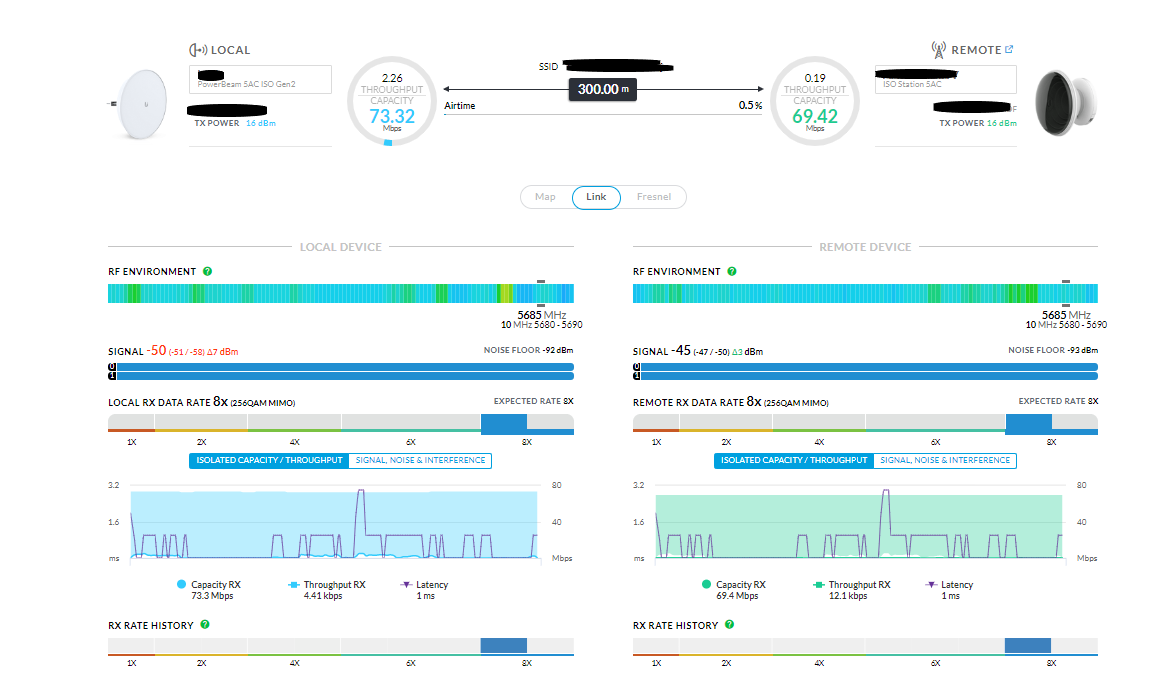Switch to the Fresnel view tab

654,197
